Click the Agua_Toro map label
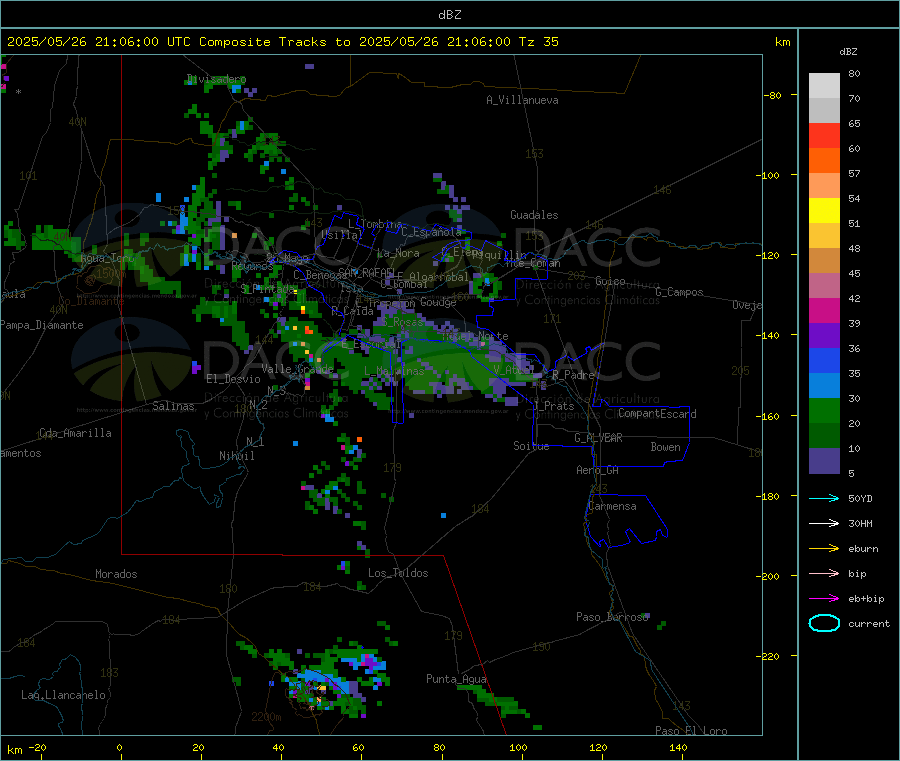 pos(106,258)
